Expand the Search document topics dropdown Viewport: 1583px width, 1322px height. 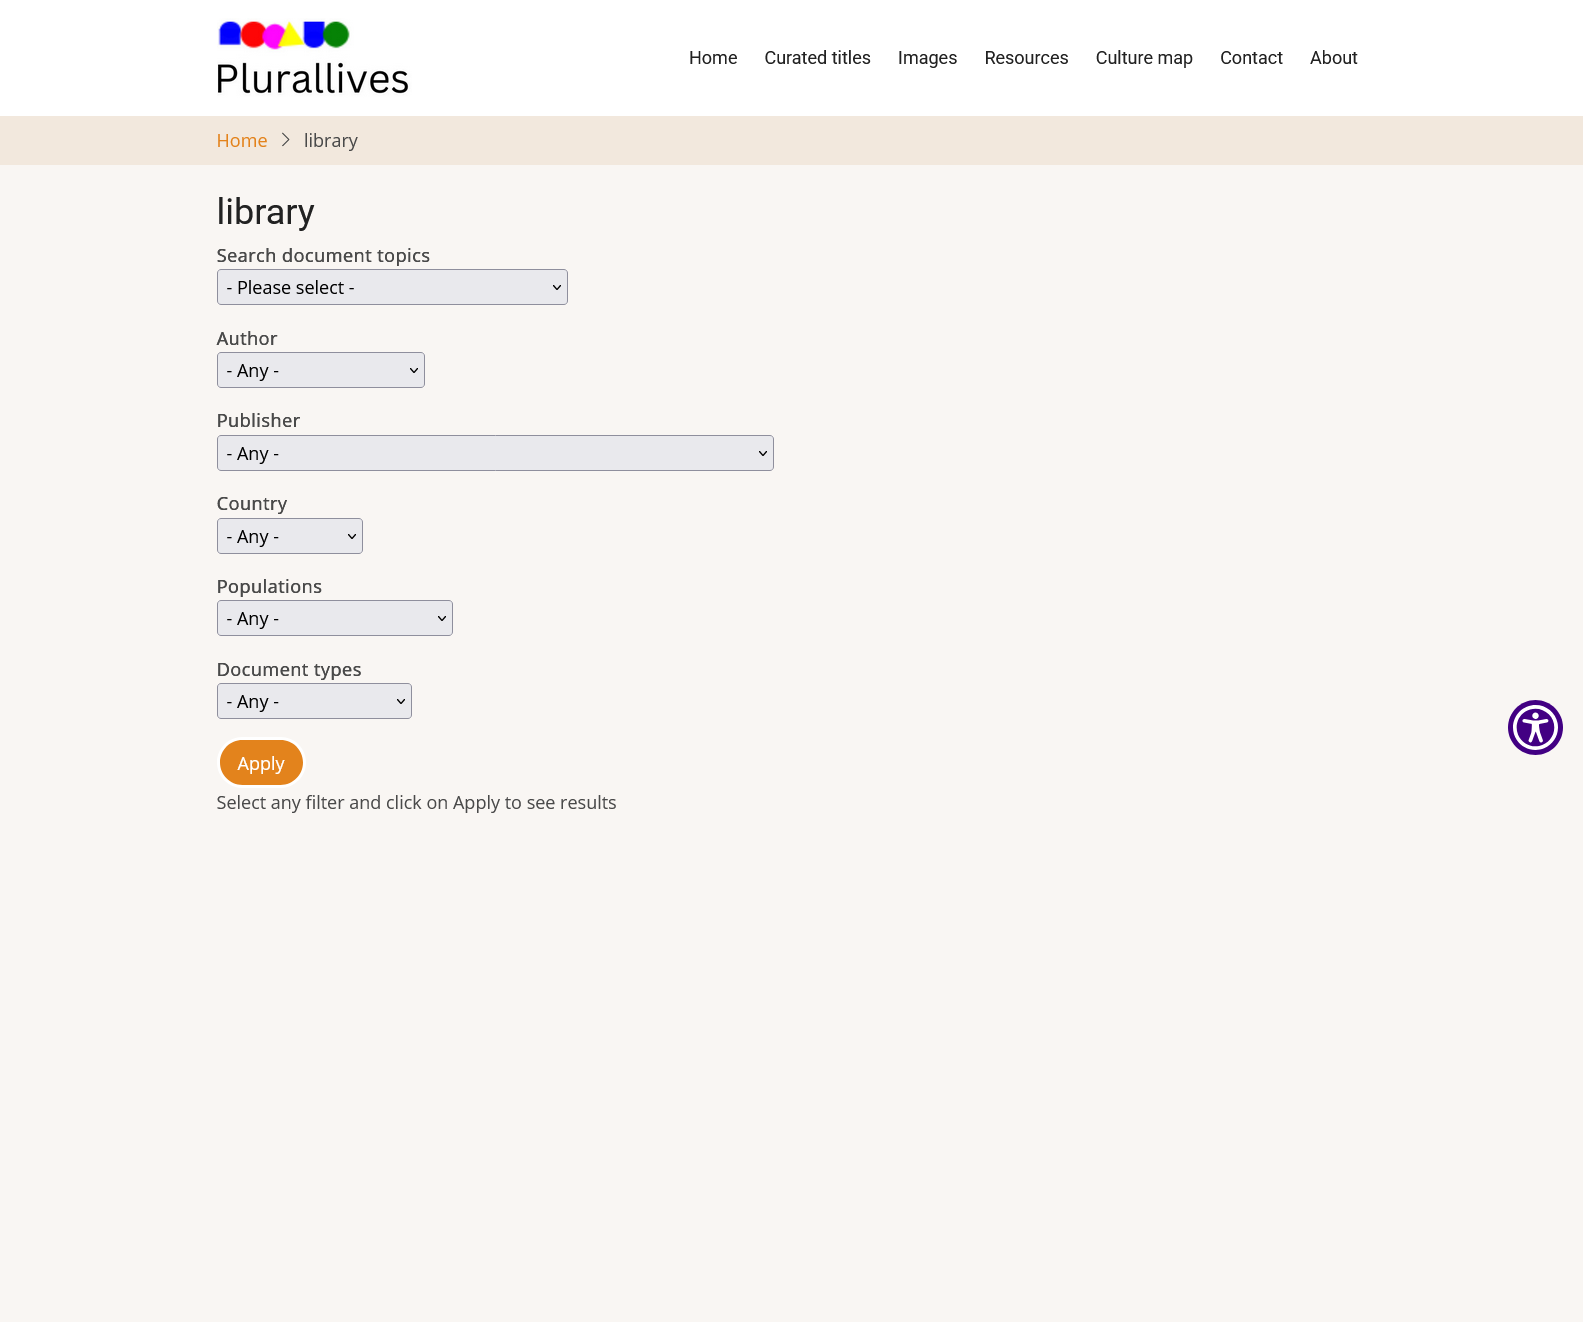pyautogui.click(x=392, y=287)
